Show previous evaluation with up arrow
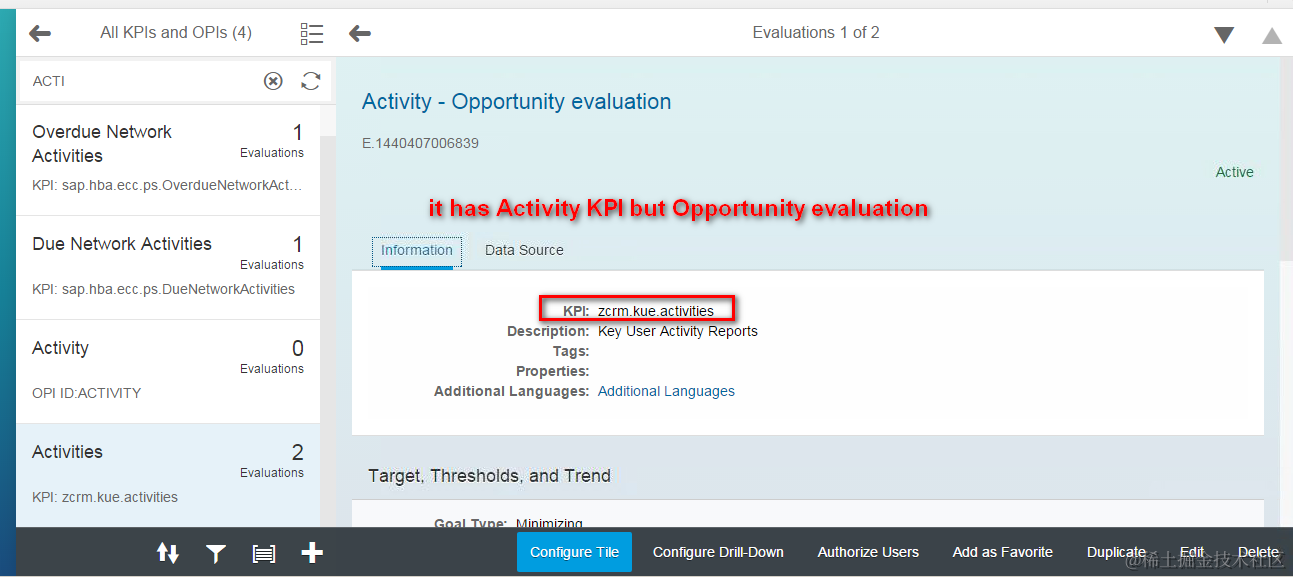The height and width of the screenshot is (578, 1293). pos(1272,35)
